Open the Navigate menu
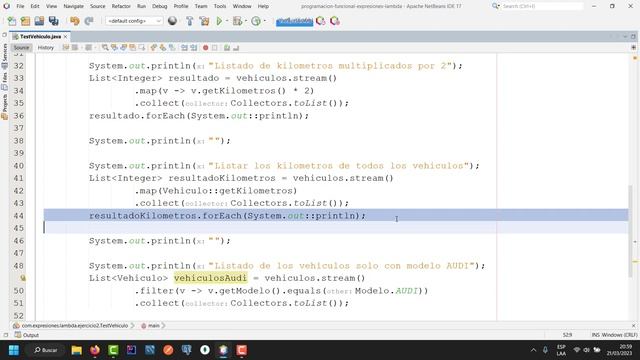This screenshot has height=360, width=640. (x=73, y=6)
